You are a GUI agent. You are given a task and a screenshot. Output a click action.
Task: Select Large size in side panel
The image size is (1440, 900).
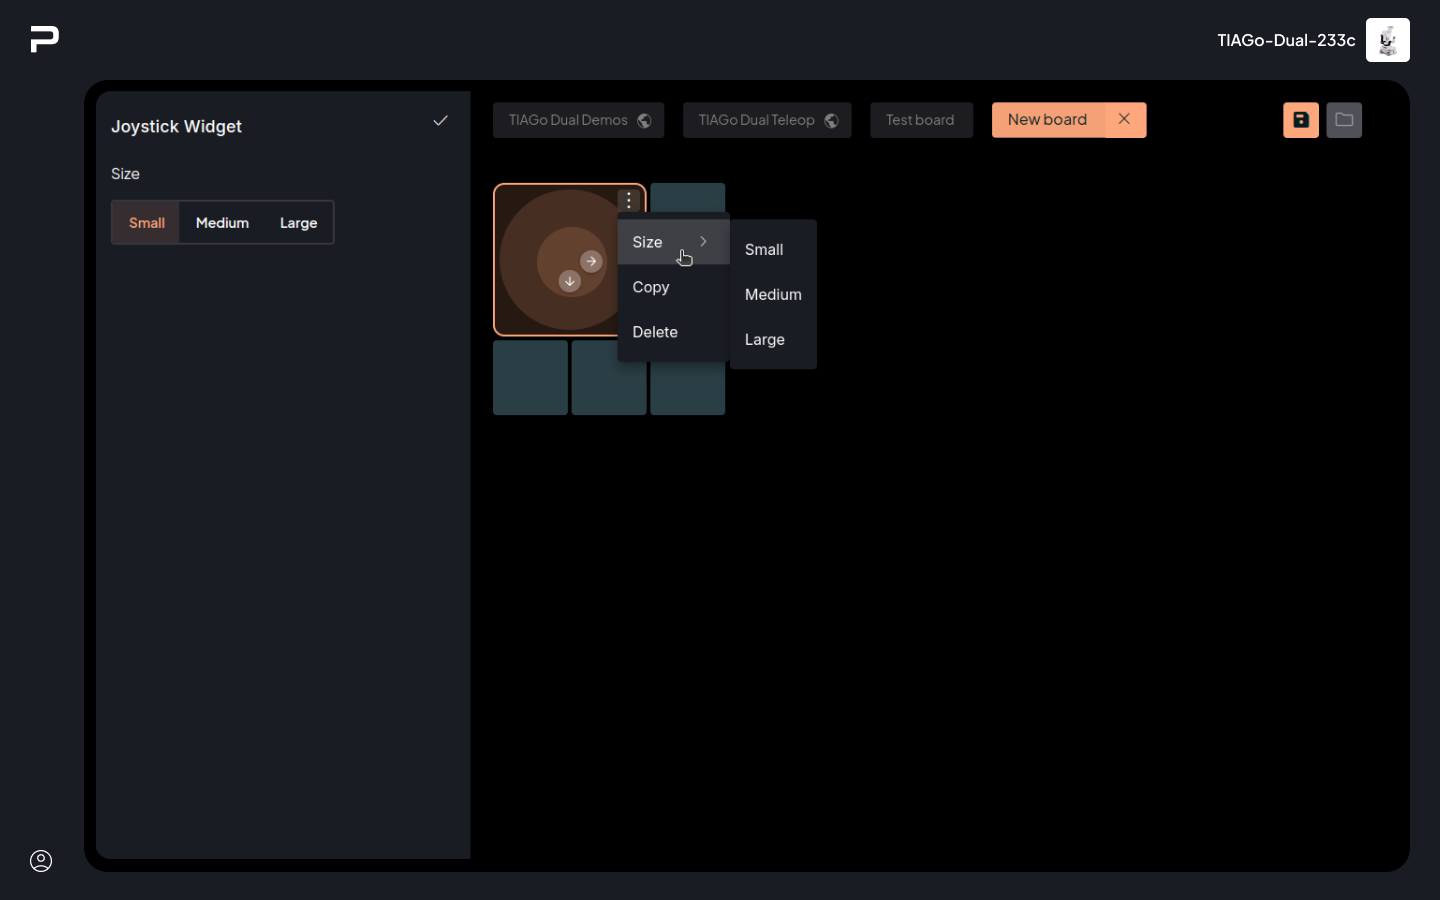pyautogui.click(x=298, y=223)
